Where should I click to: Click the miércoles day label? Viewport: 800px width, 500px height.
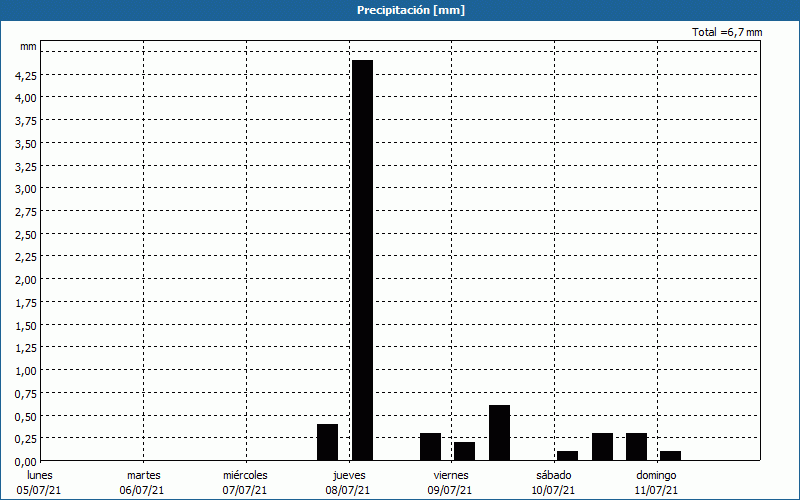245,475
